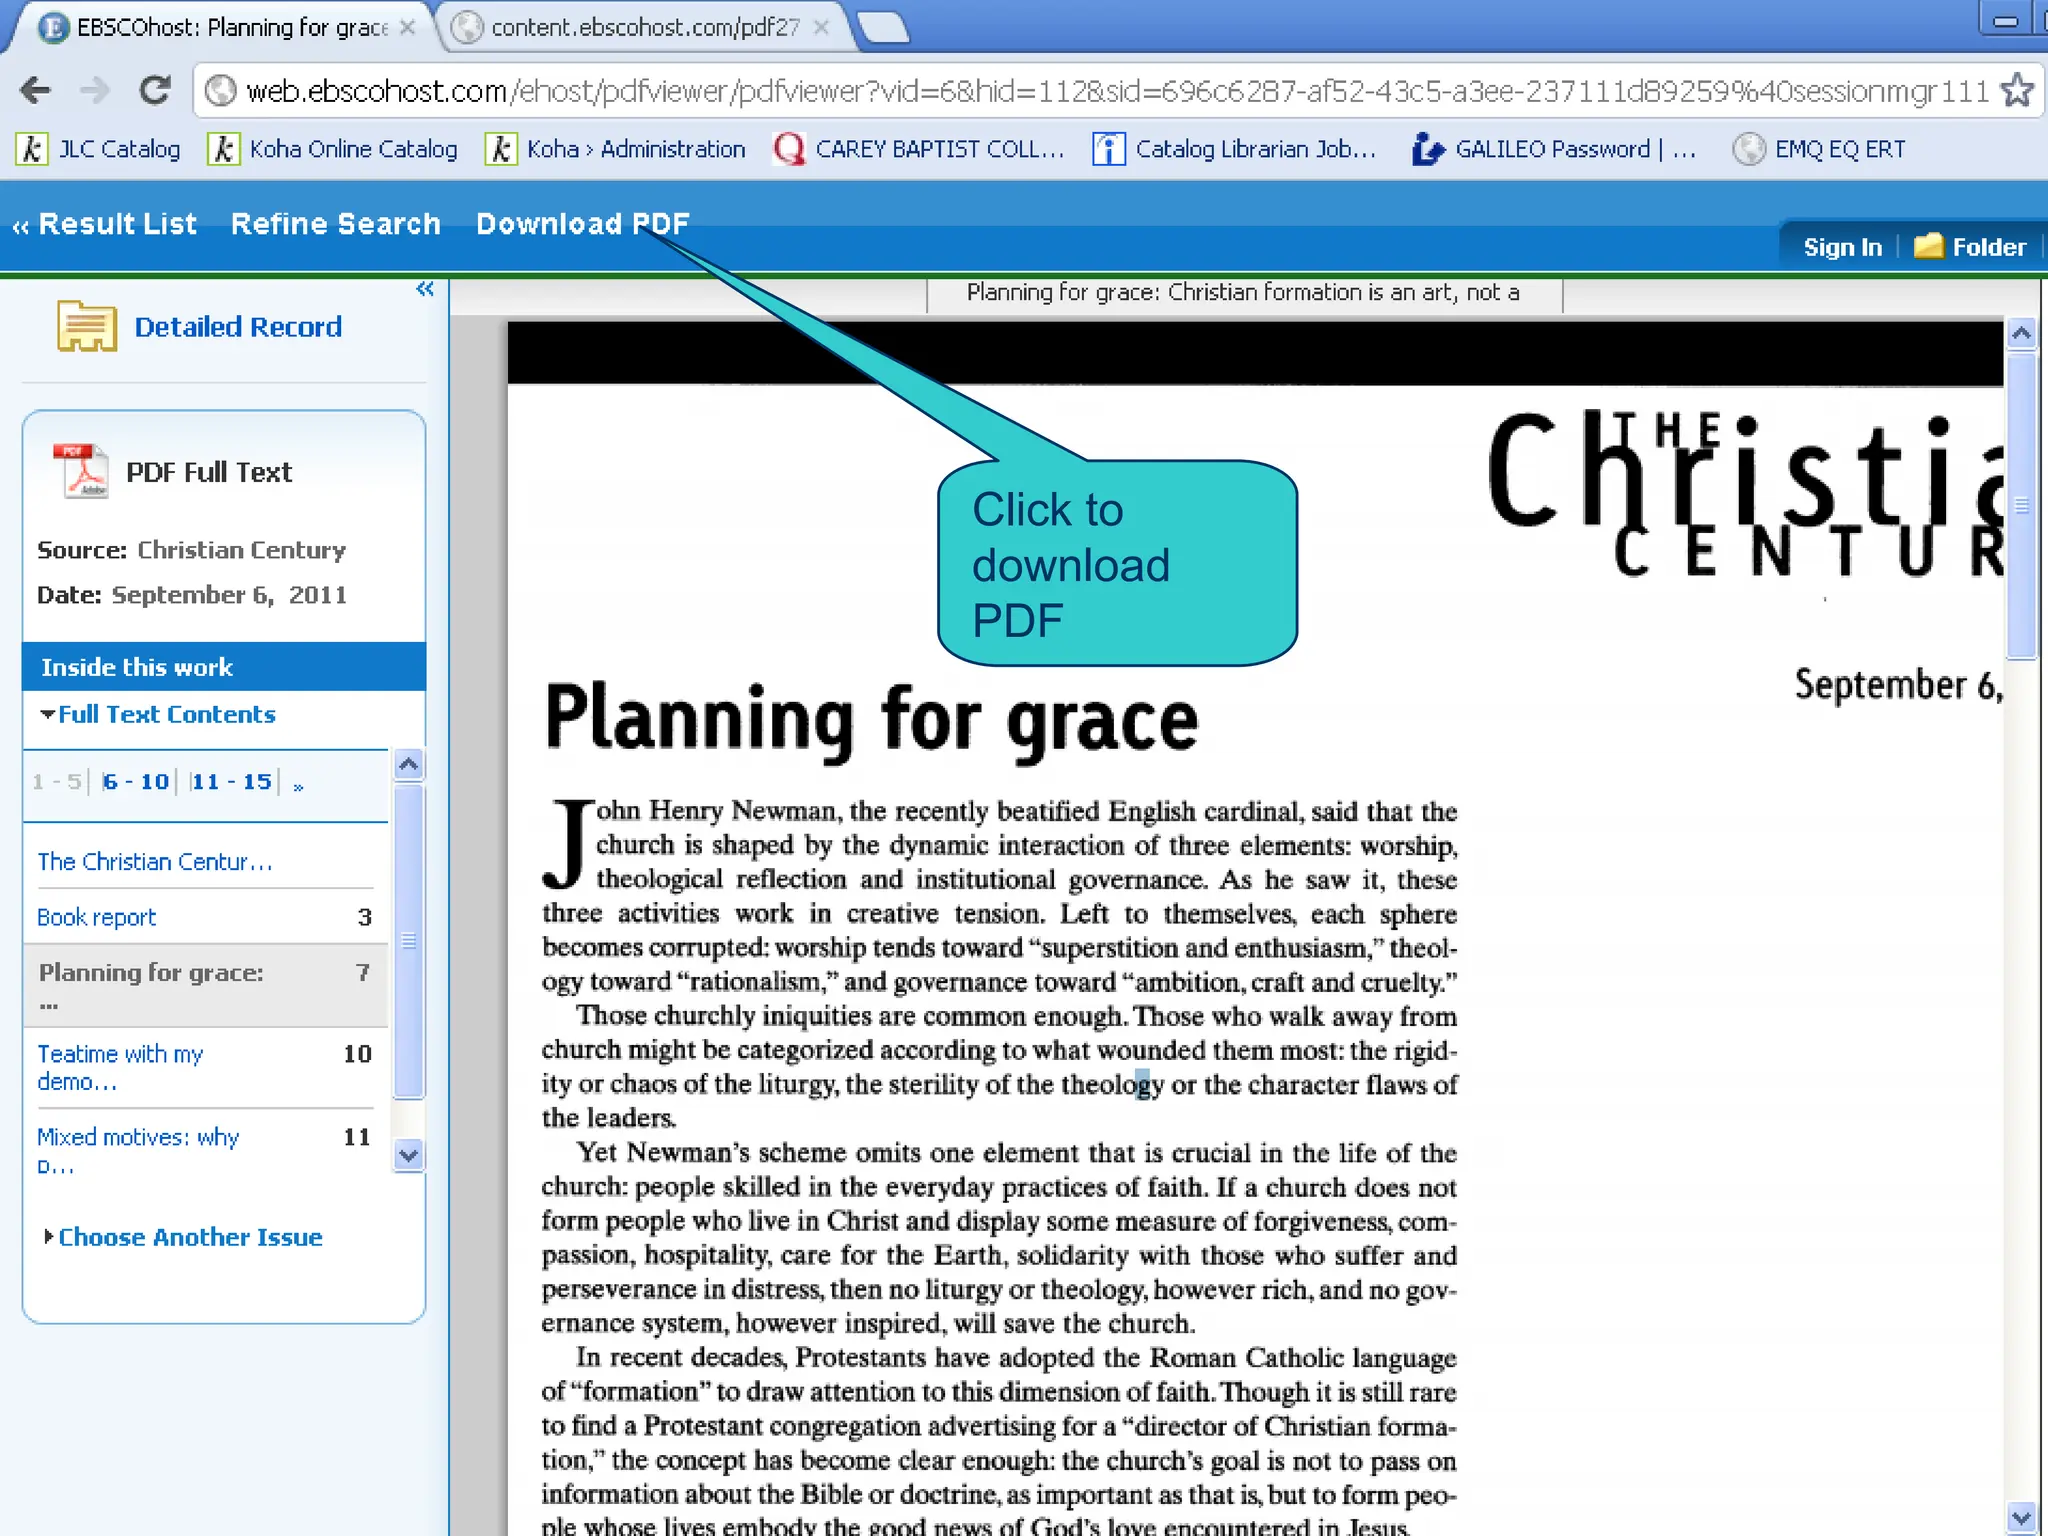
Task: Open the Koha Administration bookmark
Action: point(616,149)
